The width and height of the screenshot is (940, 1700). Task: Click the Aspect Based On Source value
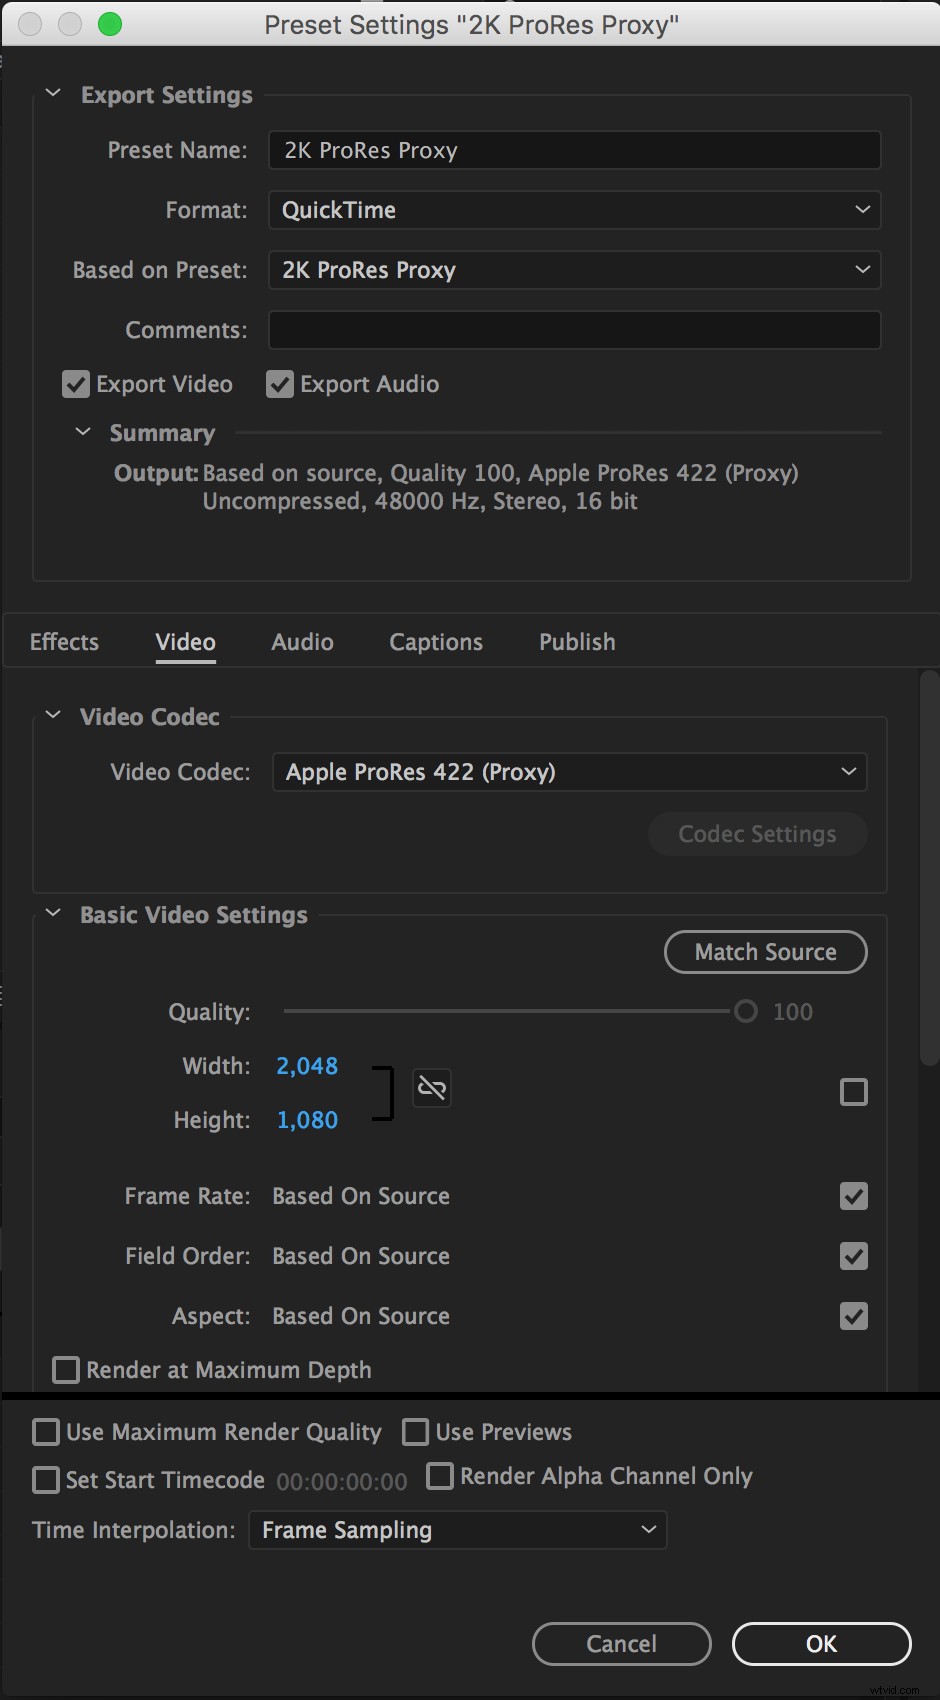pos(361,1316)
